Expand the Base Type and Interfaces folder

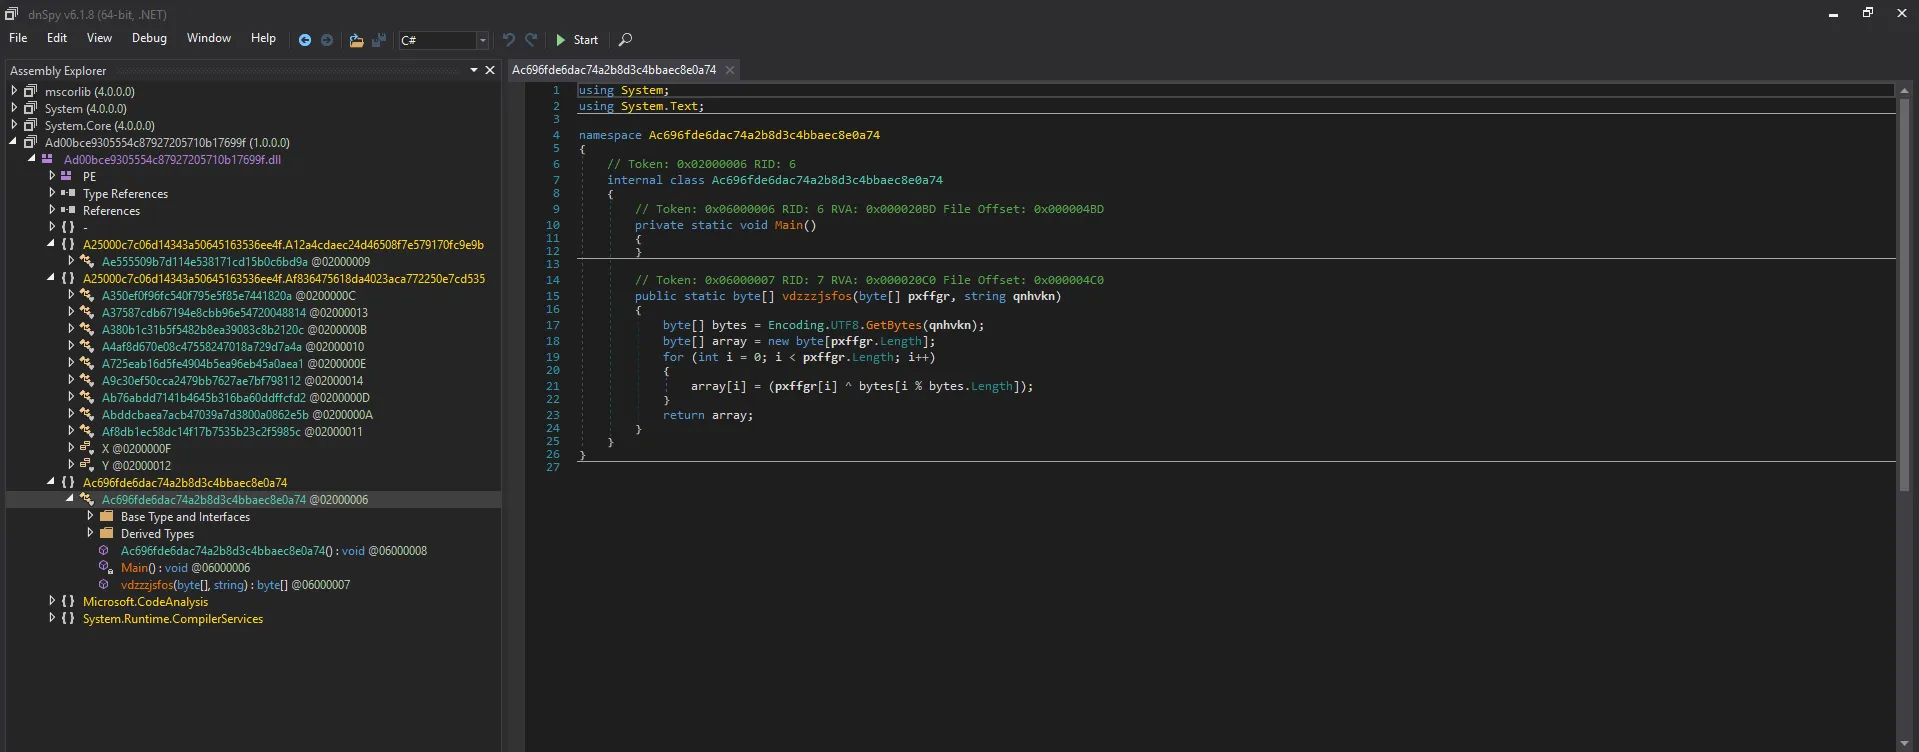click(x=90, y=517)
